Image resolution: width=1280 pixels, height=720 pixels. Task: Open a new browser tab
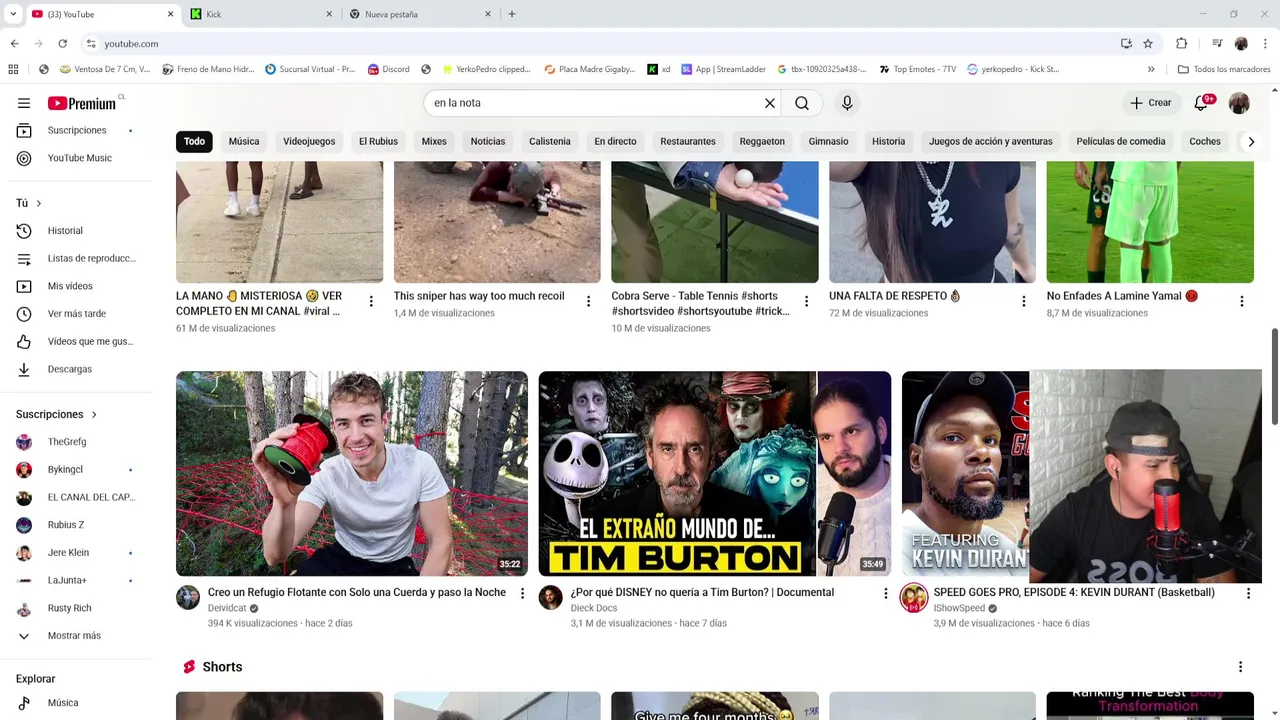(512, 14)
